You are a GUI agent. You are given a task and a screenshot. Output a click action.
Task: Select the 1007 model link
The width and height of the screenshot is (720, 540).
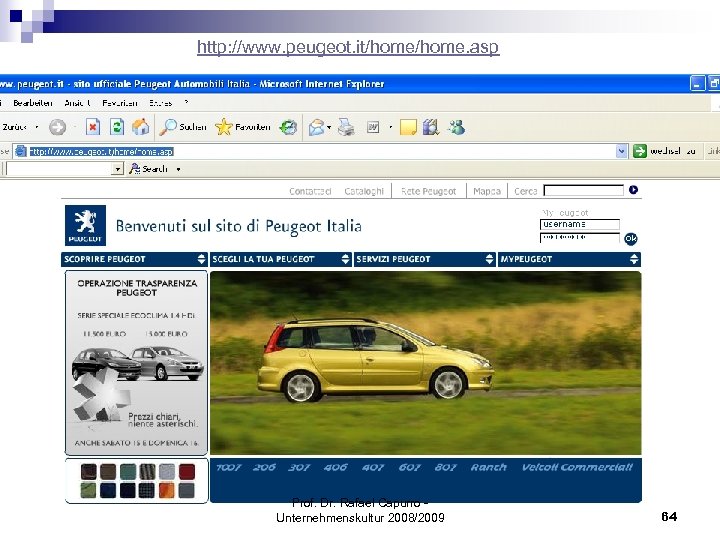[x=228, y=467]
